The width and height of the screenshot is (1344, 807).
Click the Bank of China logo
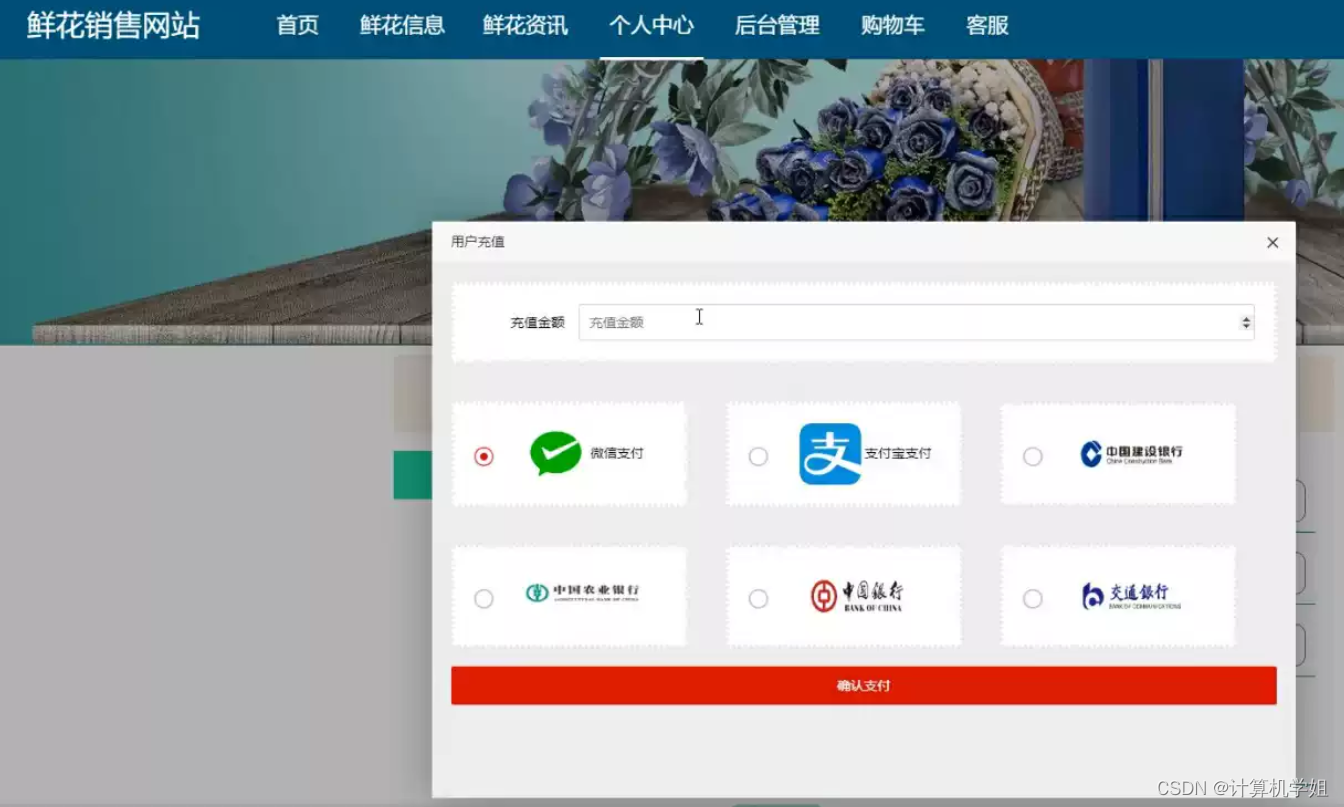coord(856,596)
